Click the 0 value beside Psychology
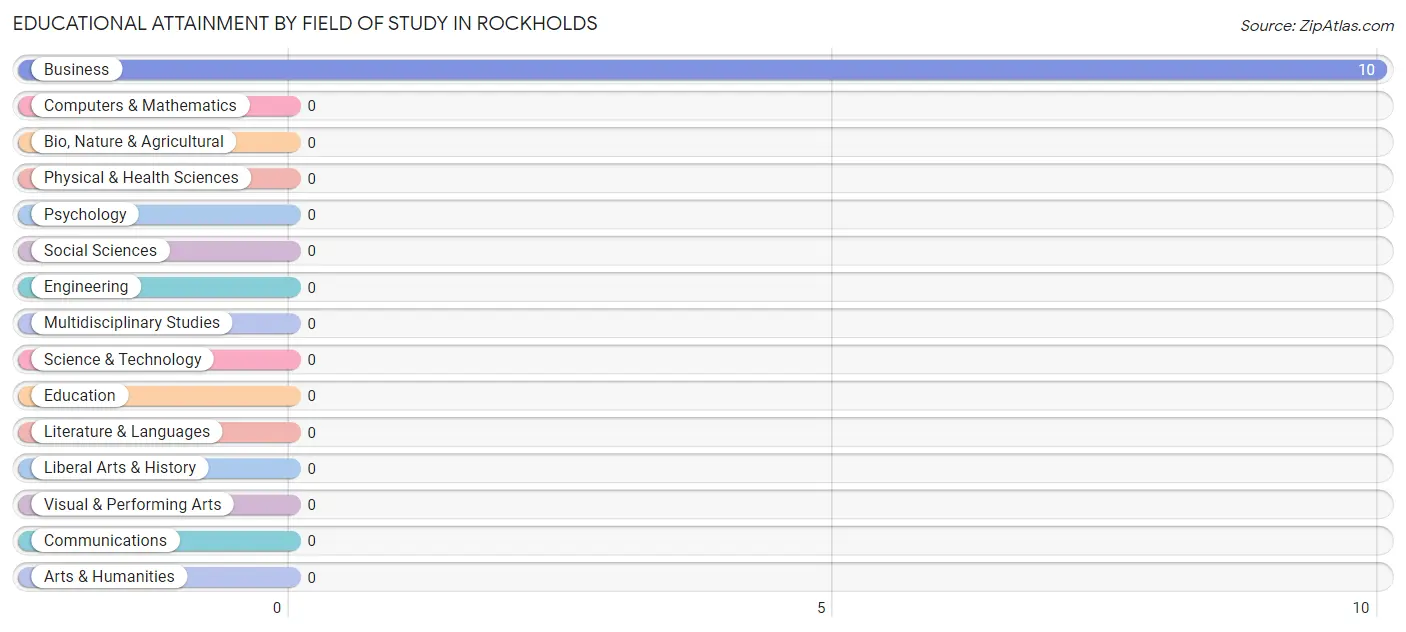The width and height of the screenshot is (1406, 632). coord(312,215)
